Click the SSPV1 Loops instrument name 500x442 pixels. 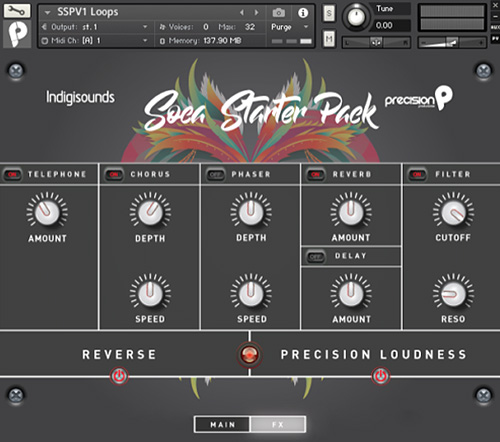tap(88, 12)
